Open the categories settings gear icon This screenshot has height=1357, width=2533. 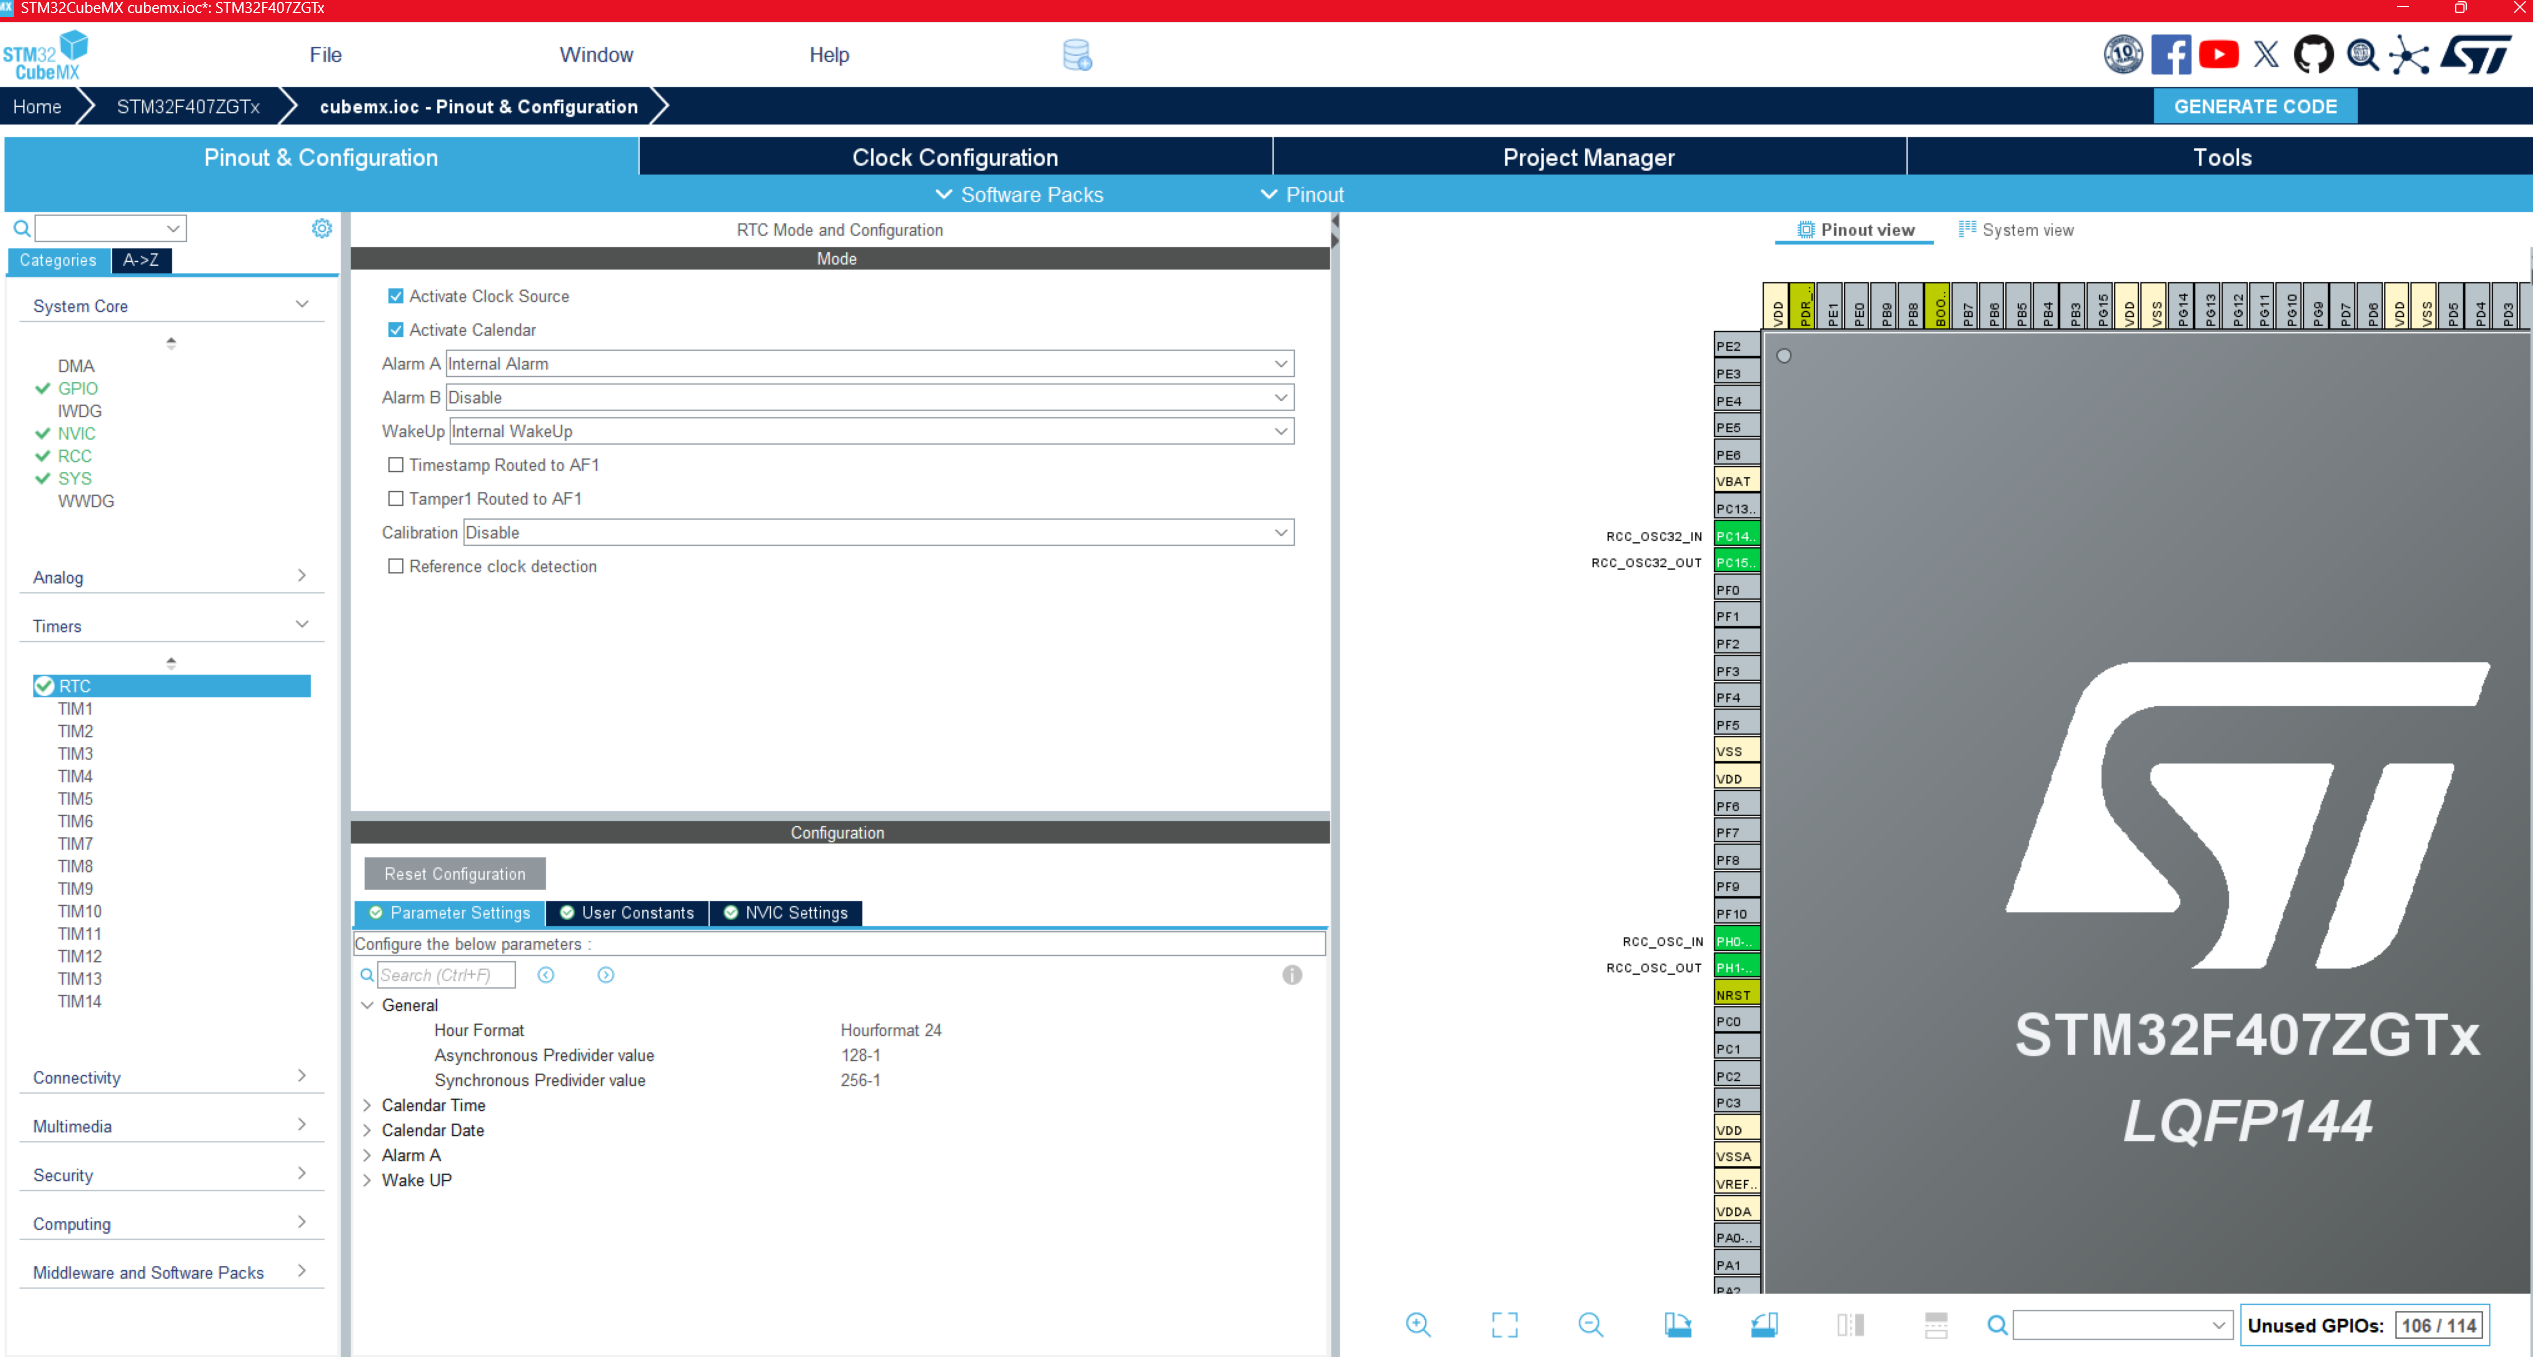(322, 228)
